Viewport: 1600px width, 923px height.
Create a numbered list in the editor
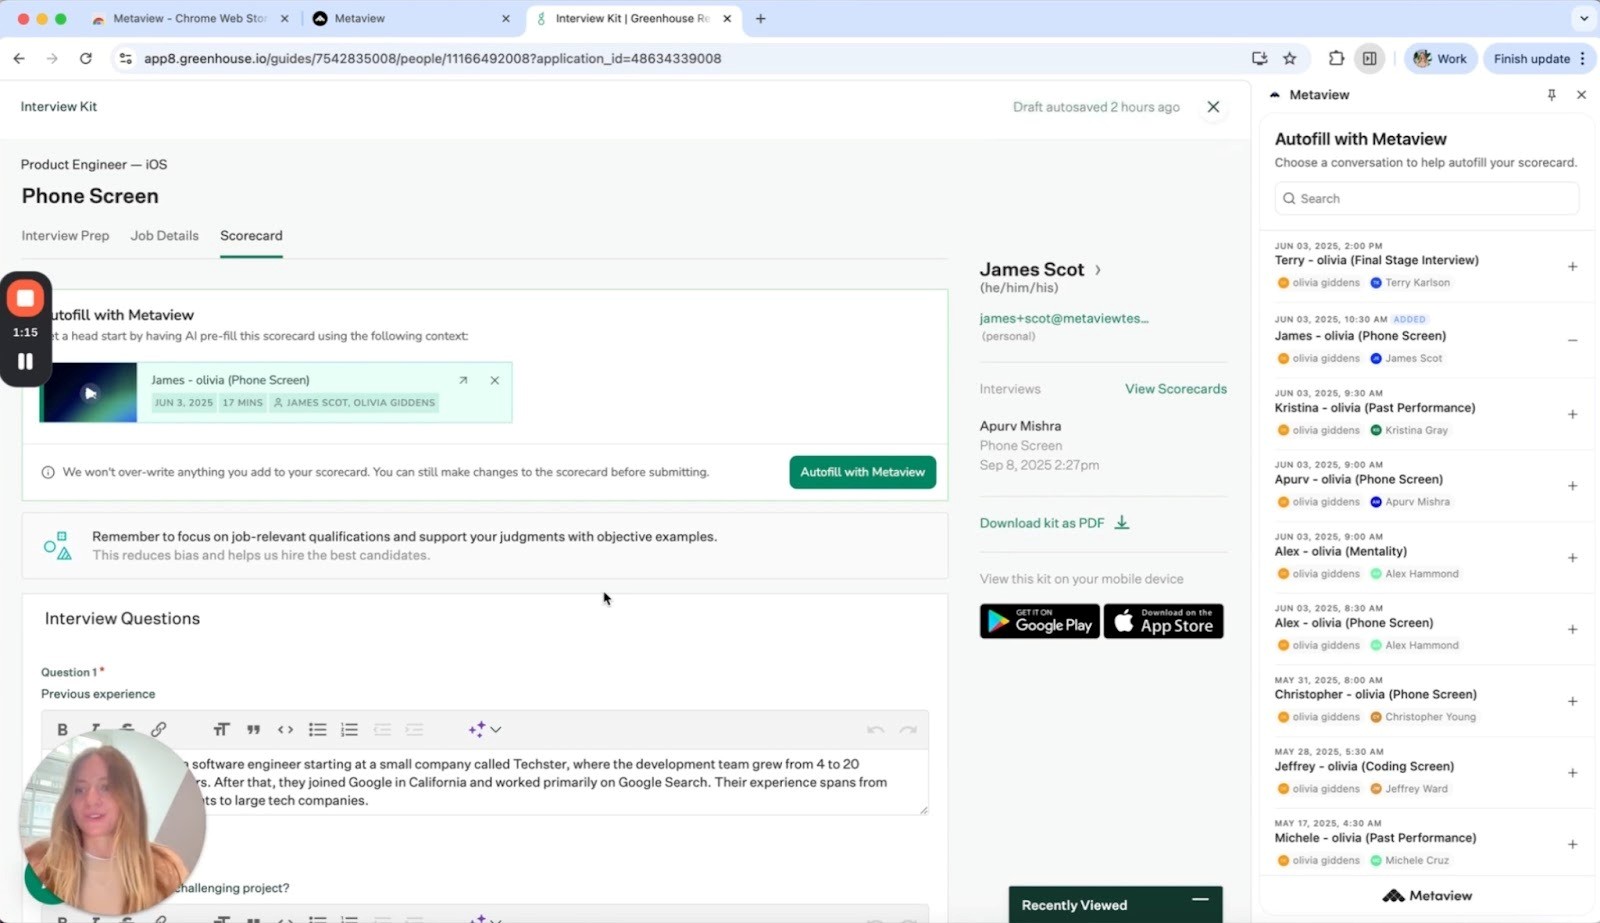pos(349,730)
